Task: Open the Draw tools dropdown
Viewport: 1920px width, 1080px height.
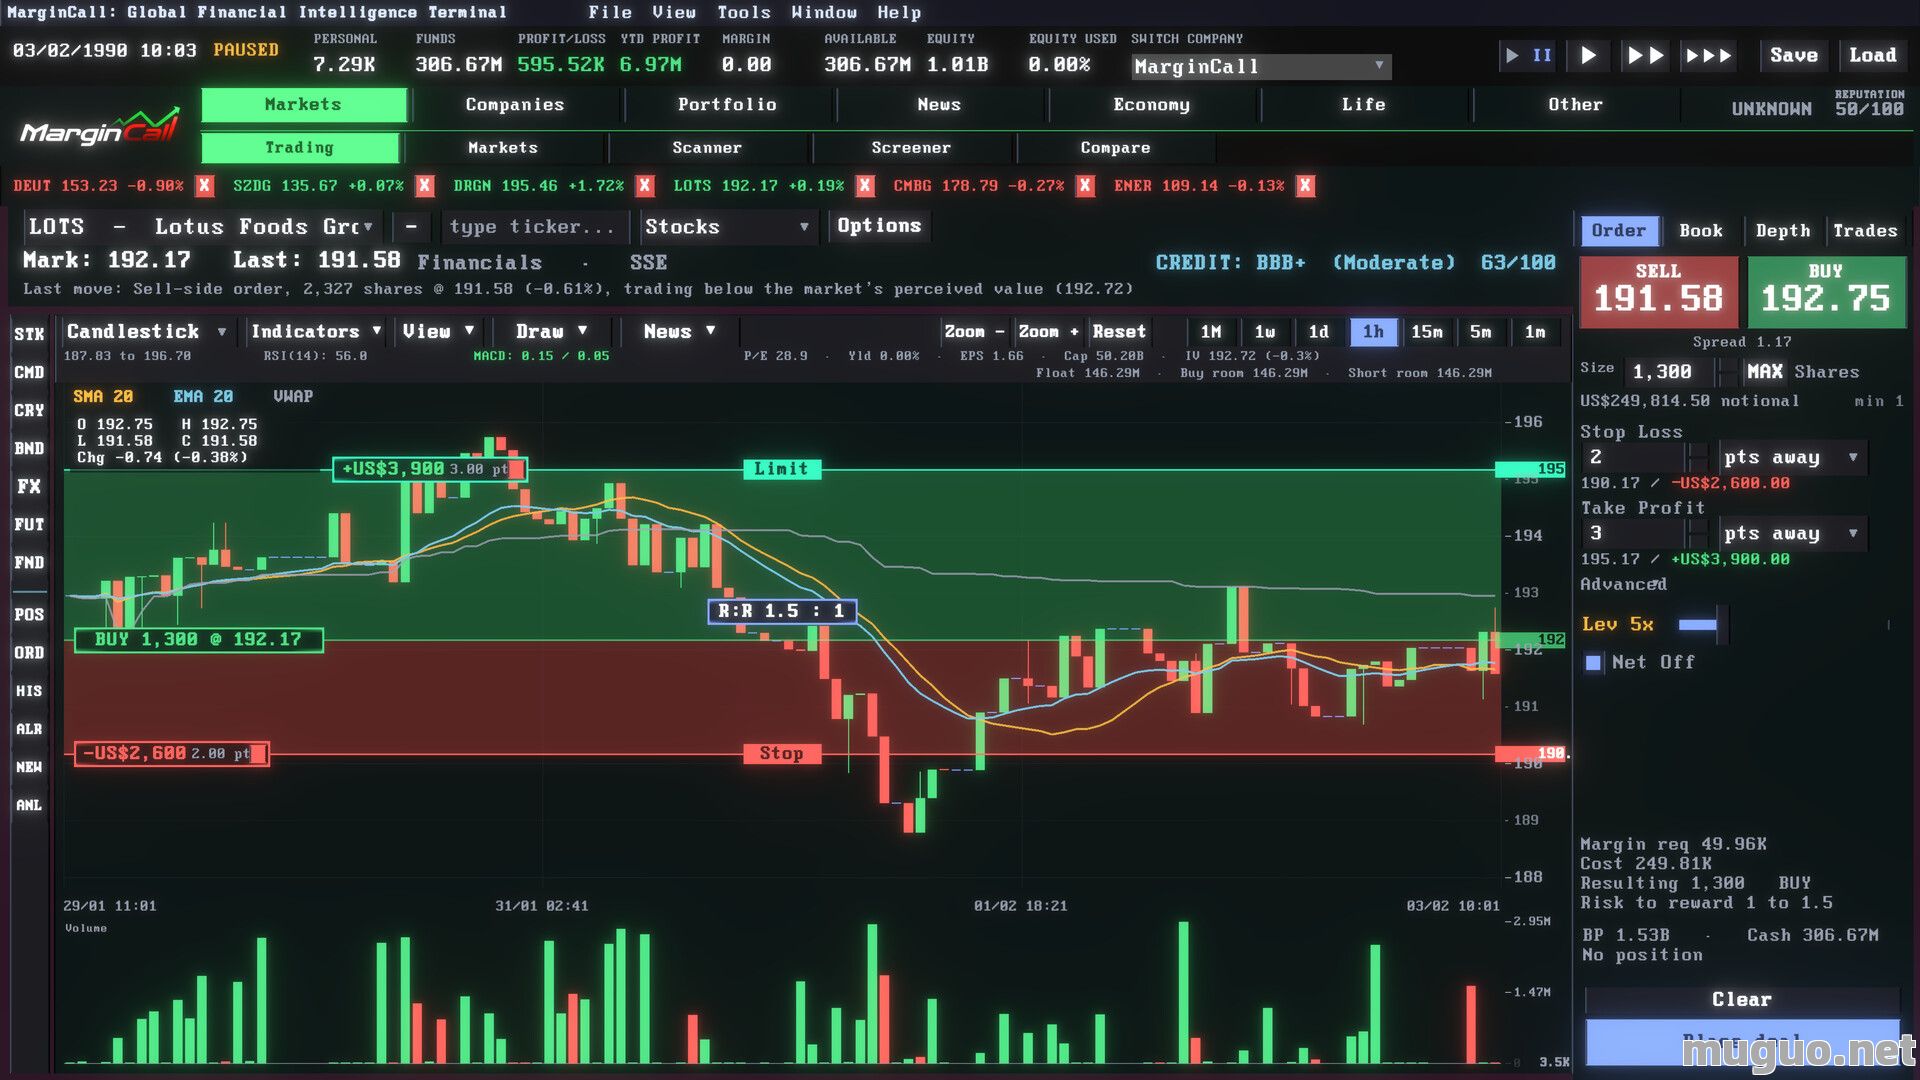Action: pos(552,332)
